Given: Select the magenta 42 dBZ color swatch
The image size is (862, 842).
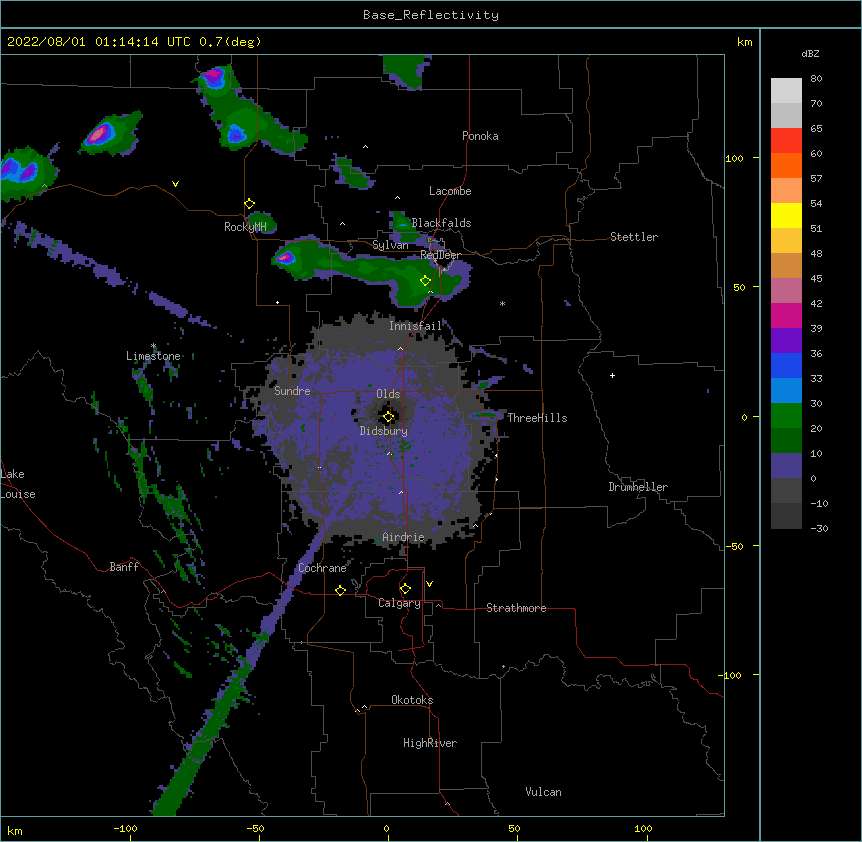Looking at the screenshot, I should pos(786,315).
